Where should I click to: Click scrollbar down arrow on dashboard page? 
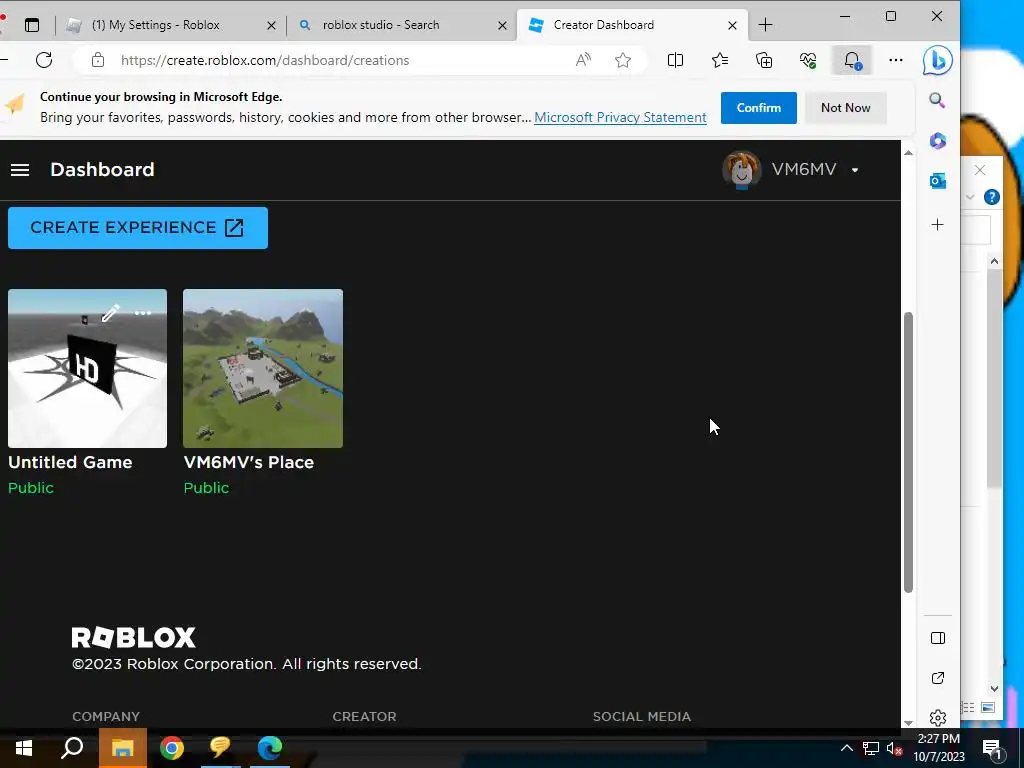[908, 722]
